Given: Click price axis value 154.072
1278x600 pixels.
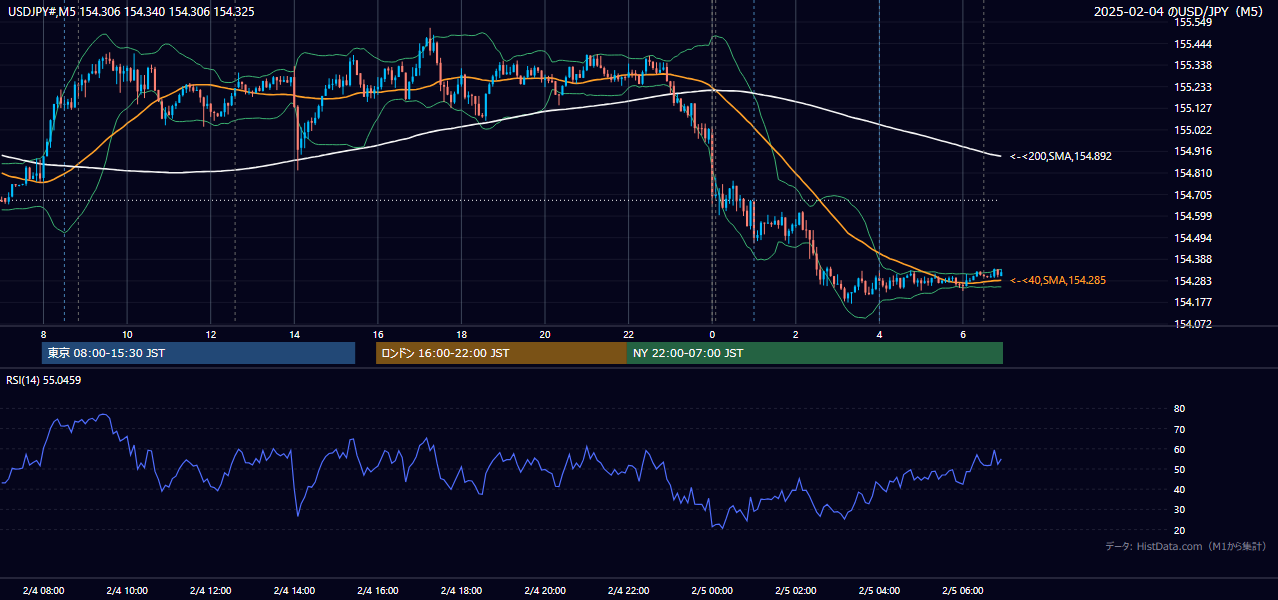Looking at the screenshot, I should tap(1193, 324).
